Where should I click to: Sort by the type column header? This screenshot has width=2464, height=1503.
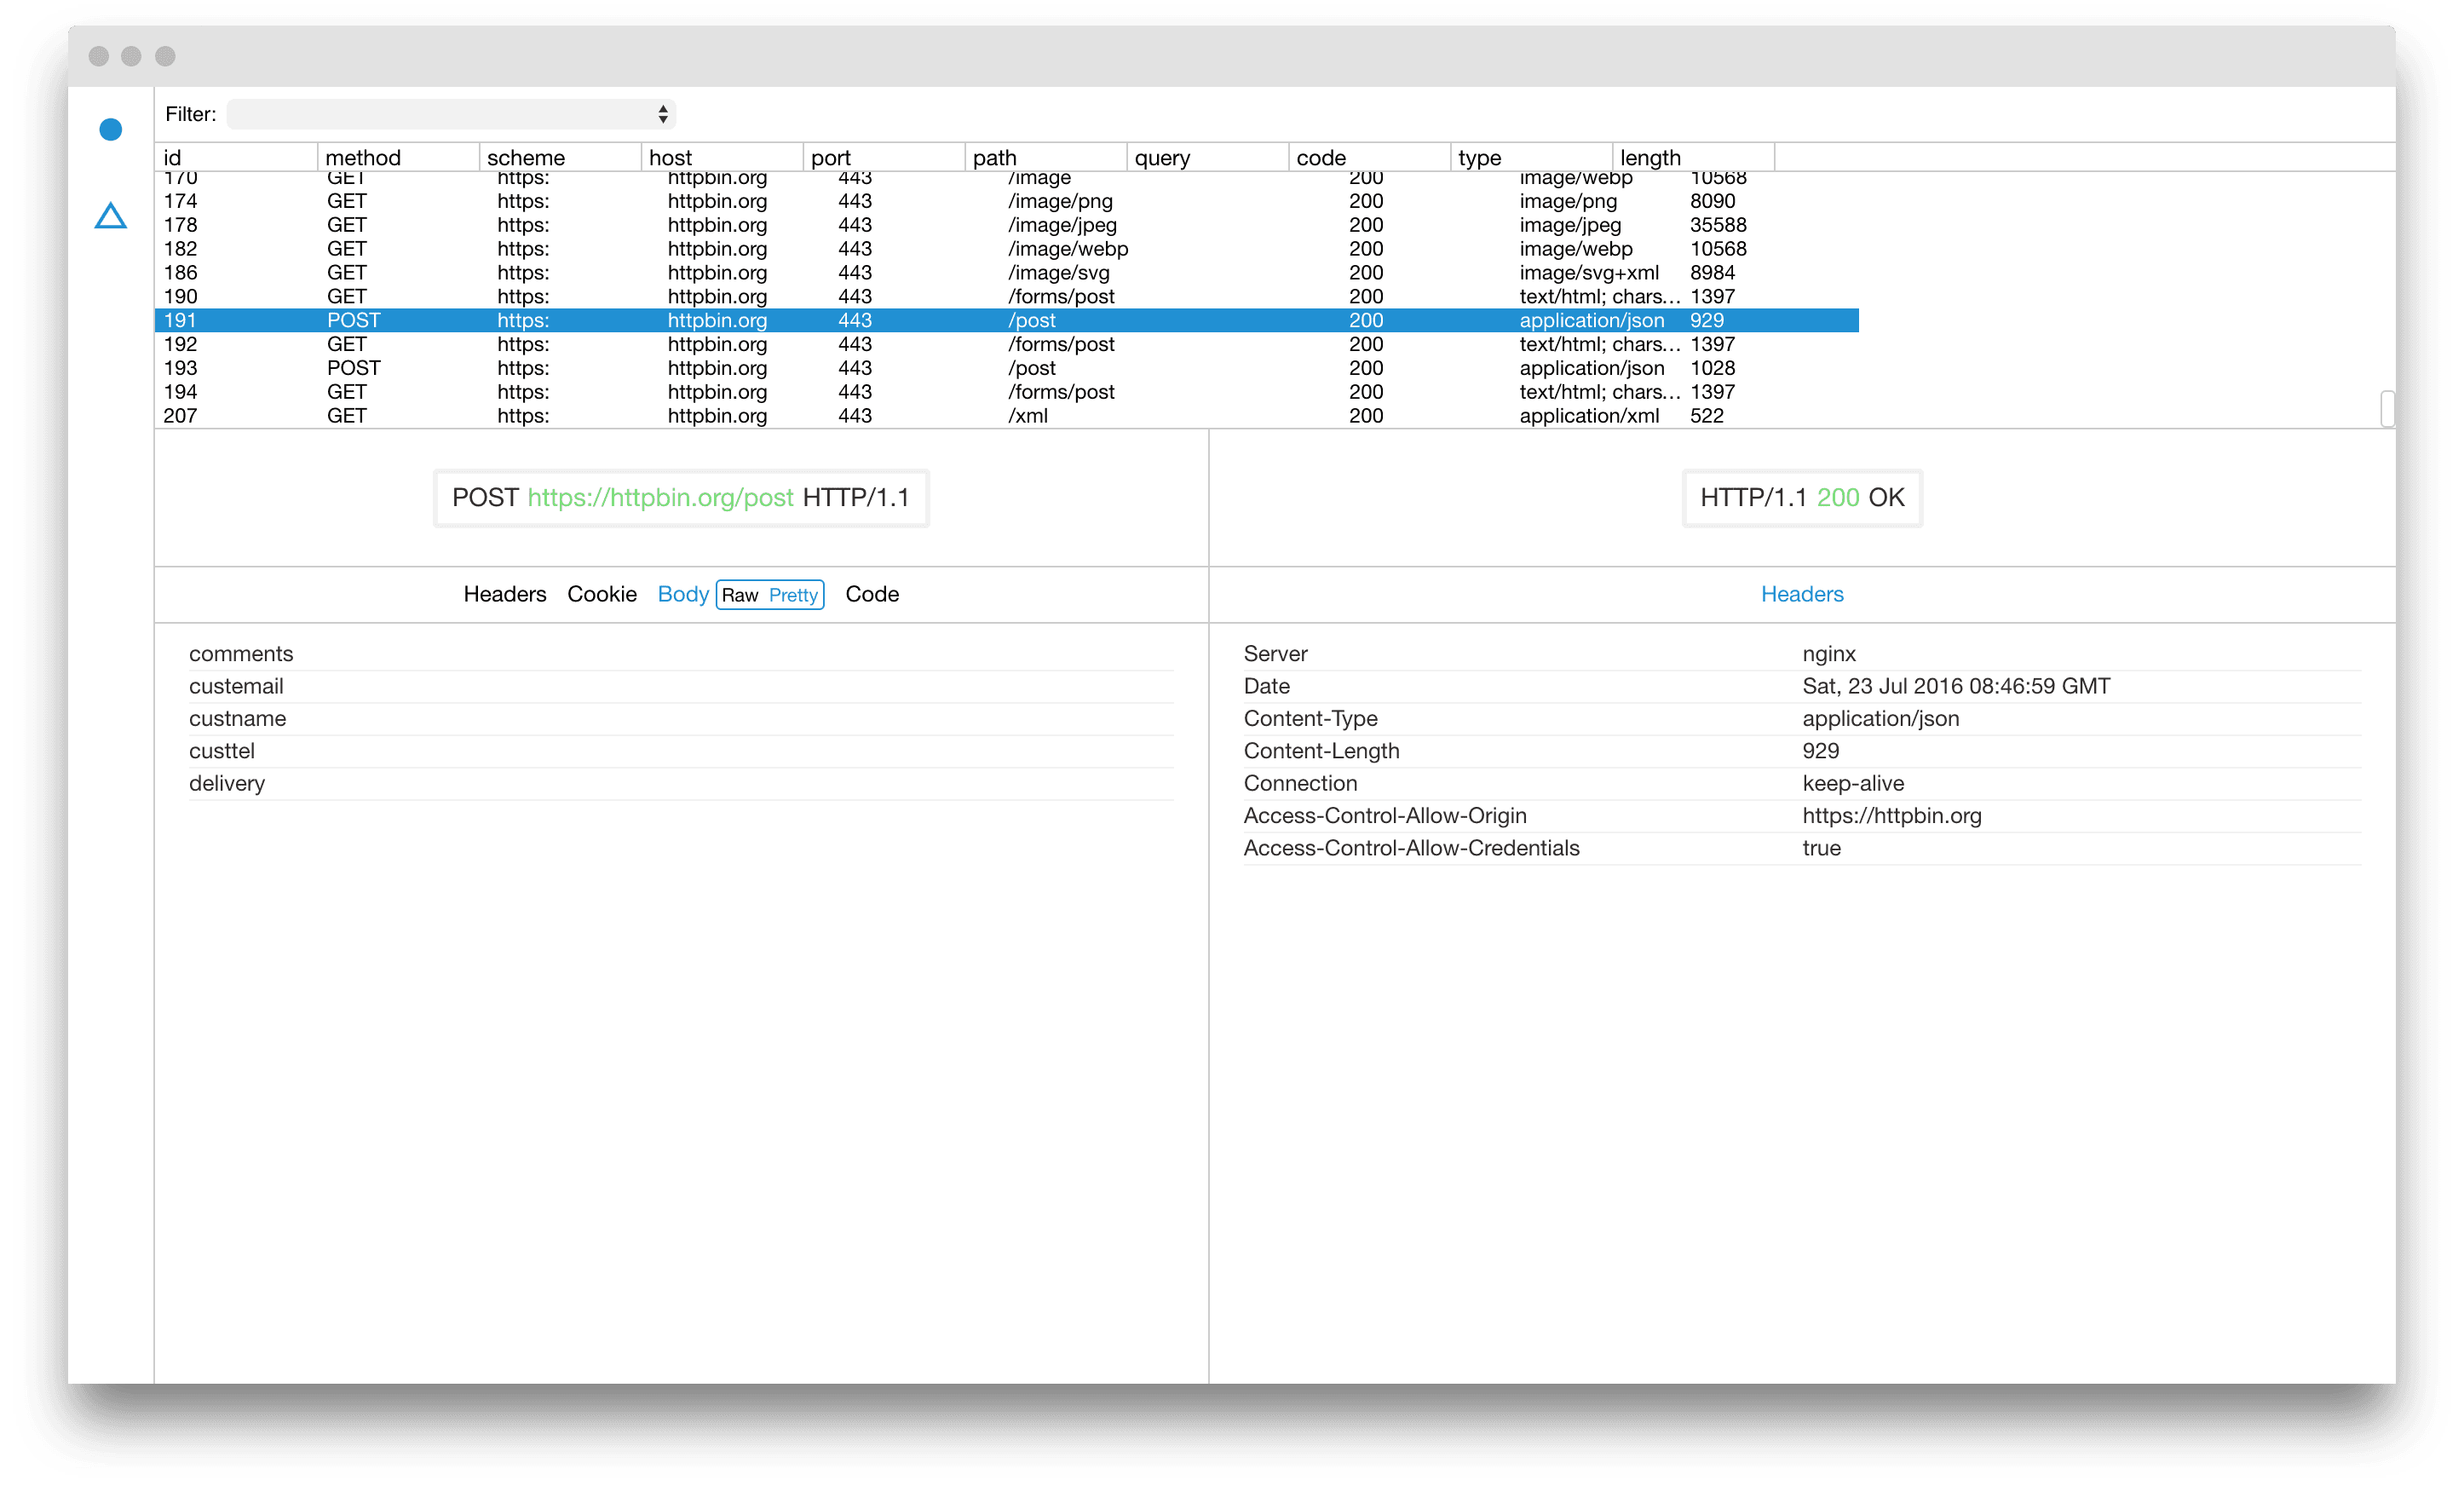point(1532,157)
